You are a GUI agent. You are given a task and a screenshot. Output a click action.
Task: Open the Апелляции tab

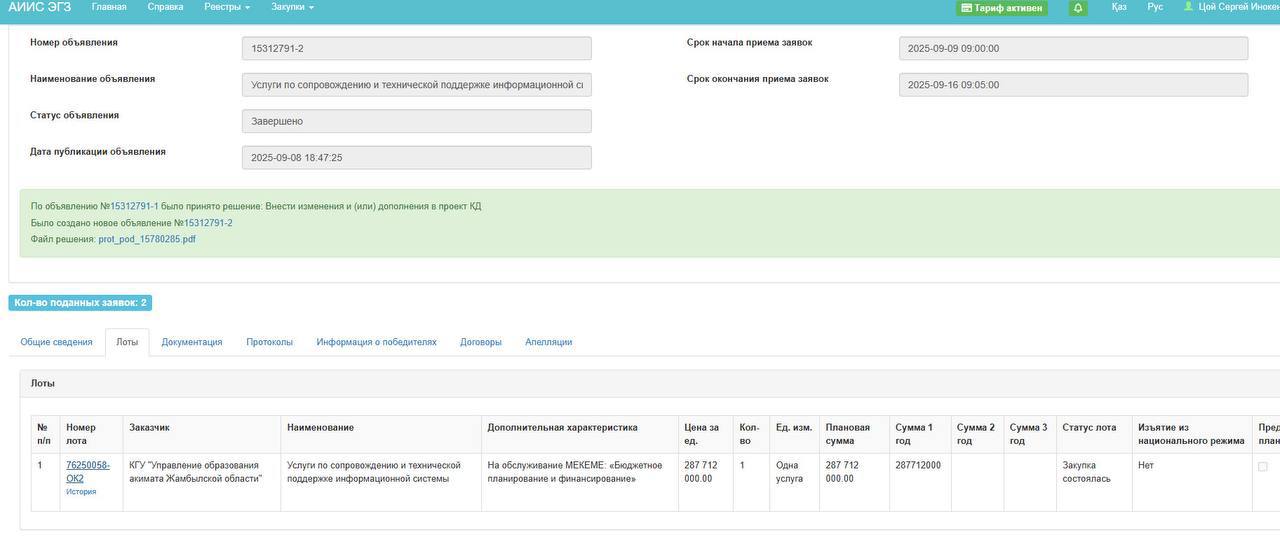point(548,342)
